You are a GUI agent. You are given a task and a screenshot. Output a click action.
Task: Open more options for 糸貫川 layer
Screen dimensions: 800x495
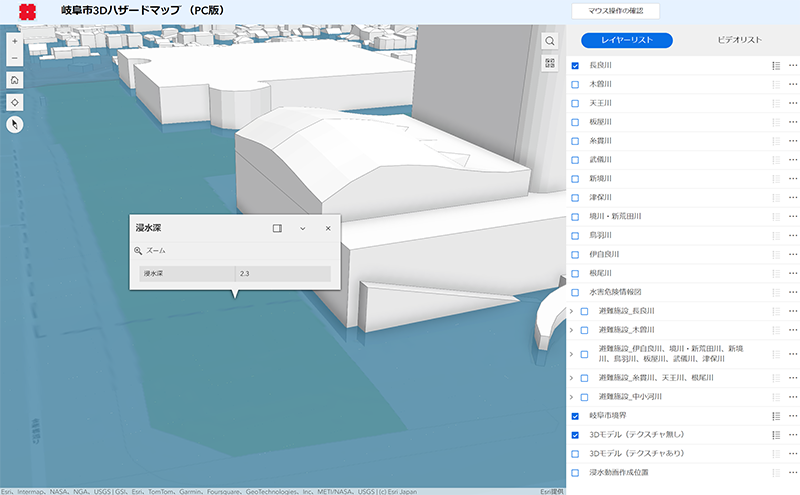tap(792, 141)
